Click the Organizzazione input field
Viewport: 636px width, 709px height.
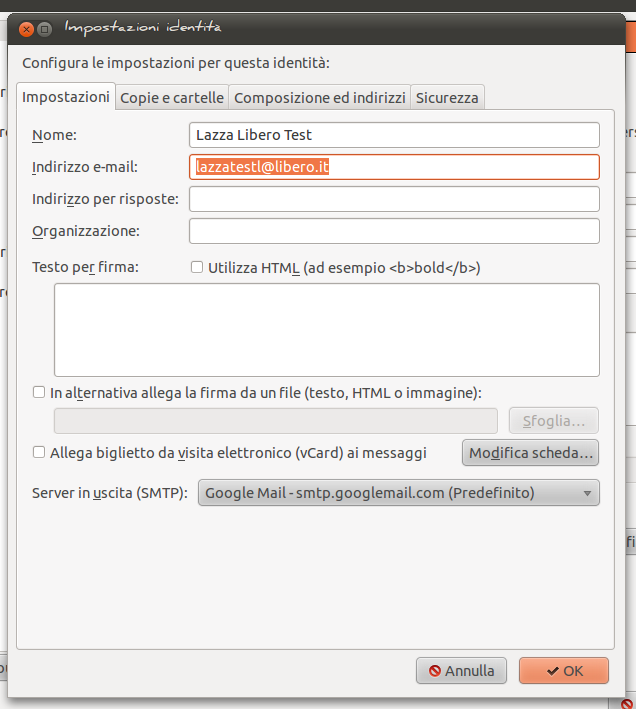394,231
